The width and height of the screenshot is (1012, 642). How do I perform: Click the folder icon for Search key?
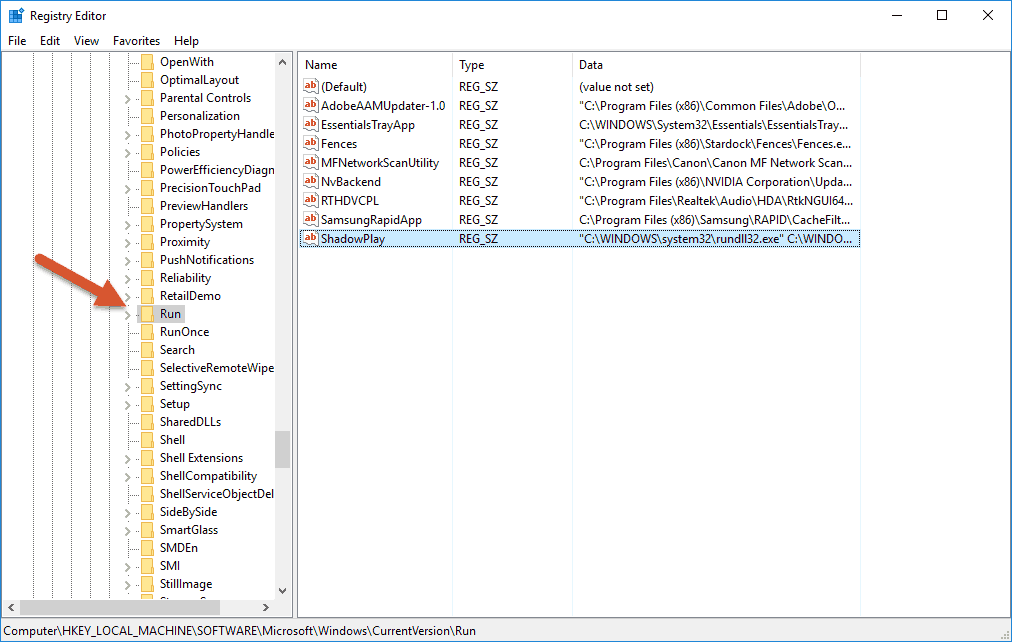pos(147,350)
